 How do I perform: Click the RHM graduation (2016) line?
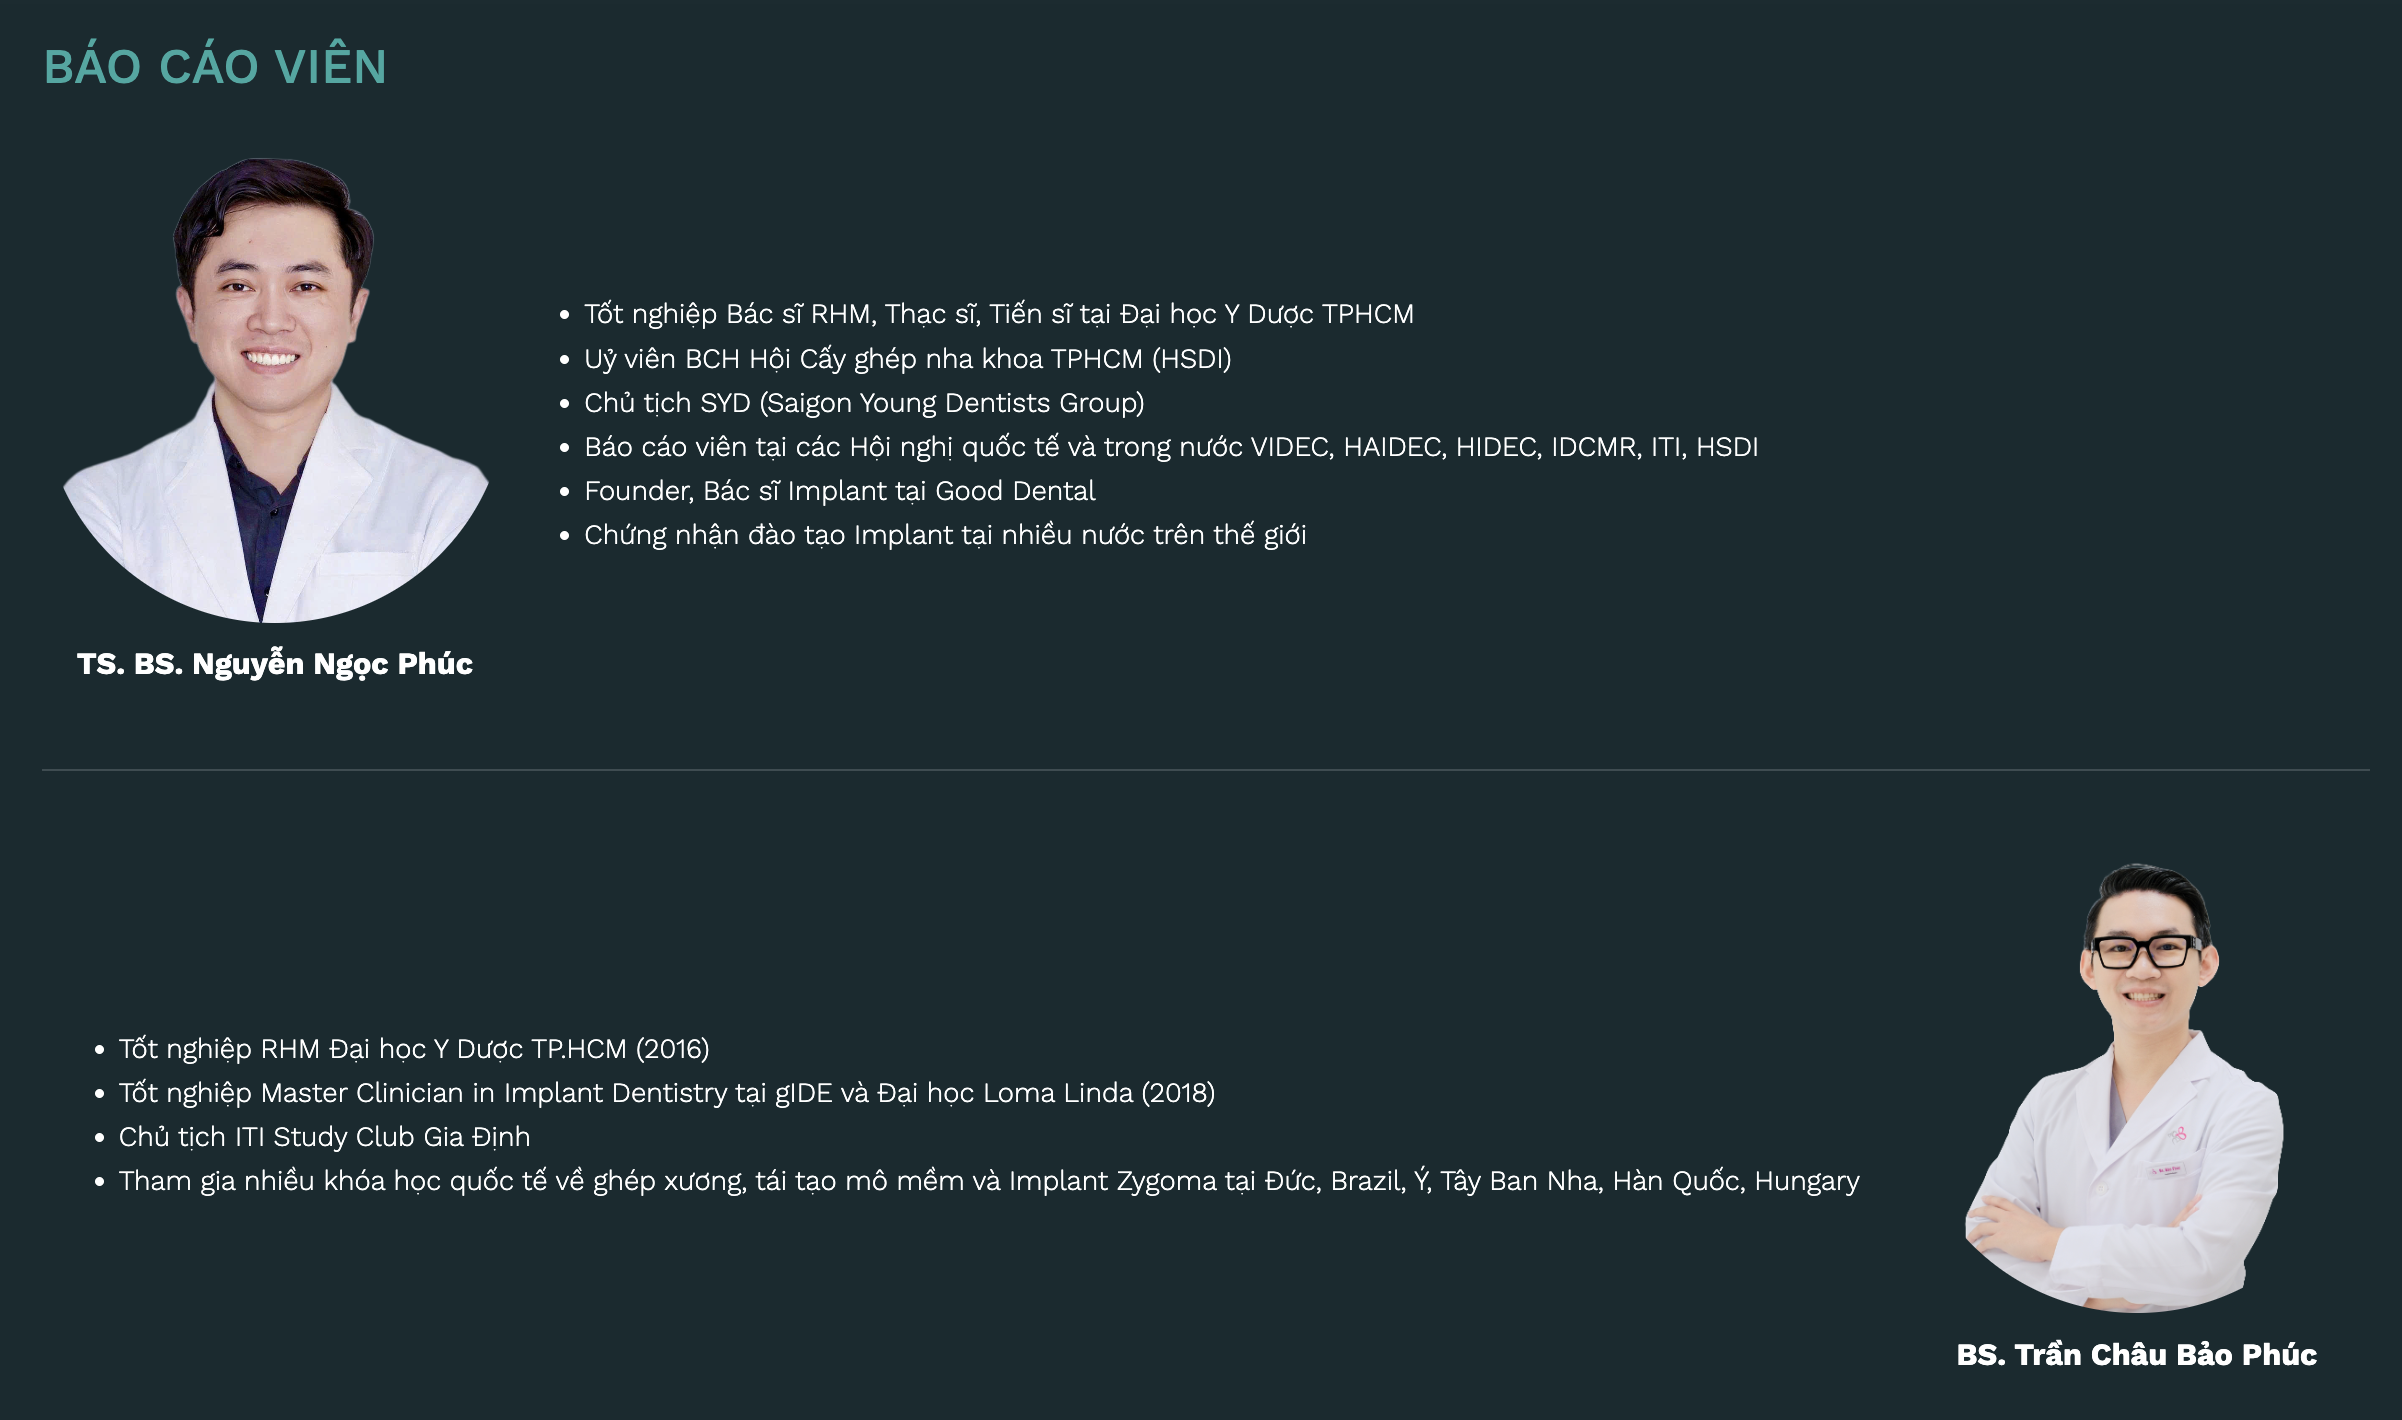point(414,1049)
